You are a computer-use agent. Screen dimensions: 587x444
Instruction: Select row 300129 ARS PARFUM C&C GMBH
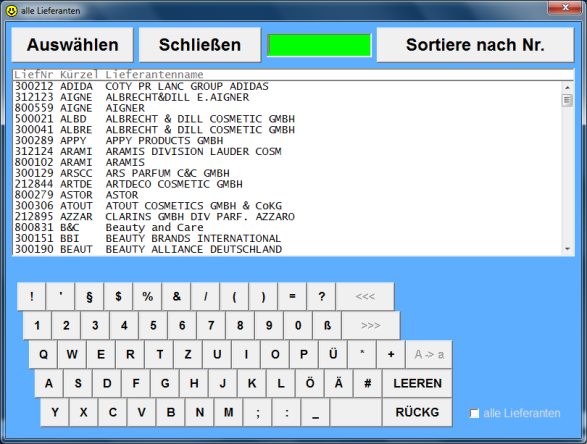point(288,173)
